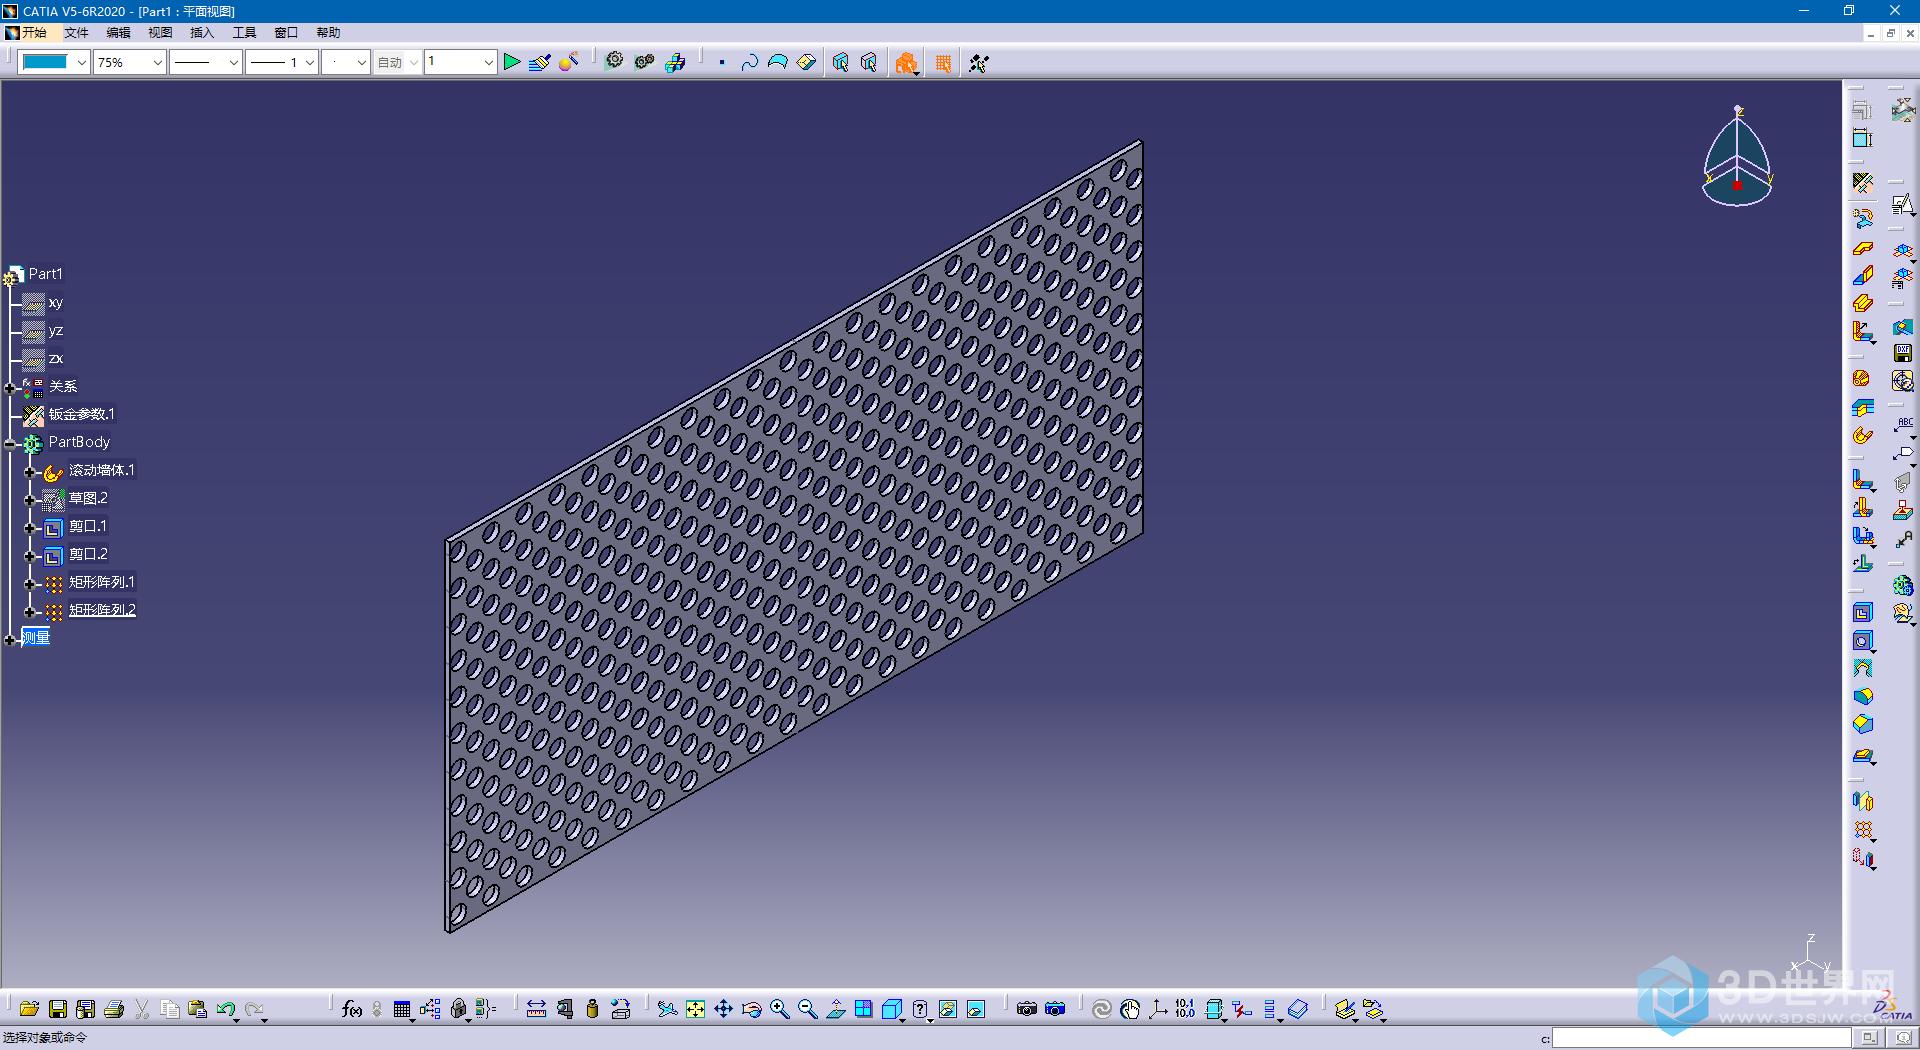The image size is (1920, 1050).
Task: Click the Fit All In icon
Action: (696, 1009)
